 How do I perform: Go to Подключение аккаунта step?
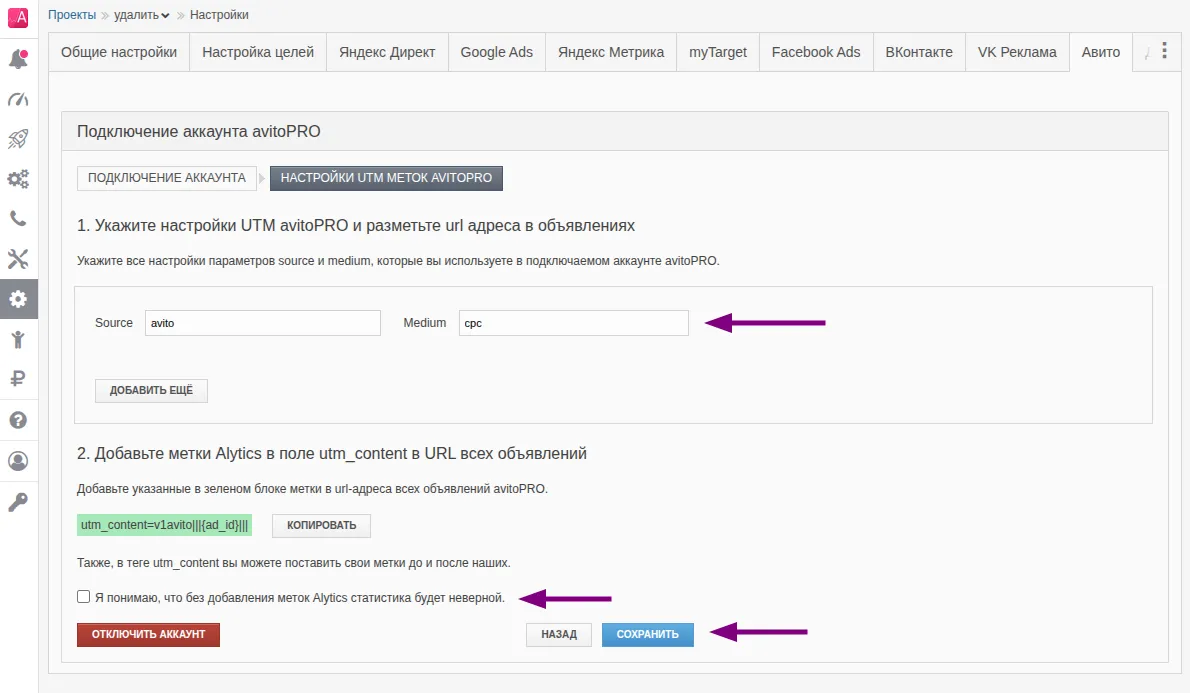pyautogui.click(x=167, y=178)
